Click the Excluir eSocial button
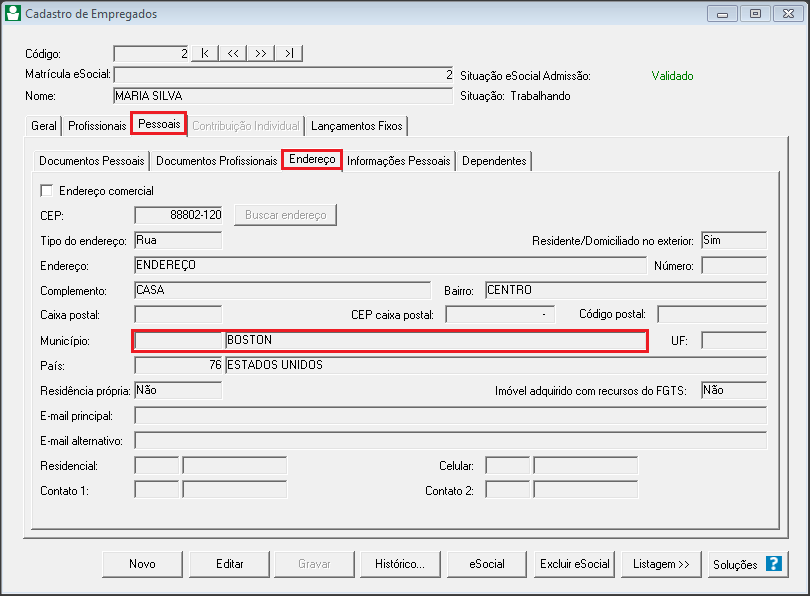 (575, 564)
